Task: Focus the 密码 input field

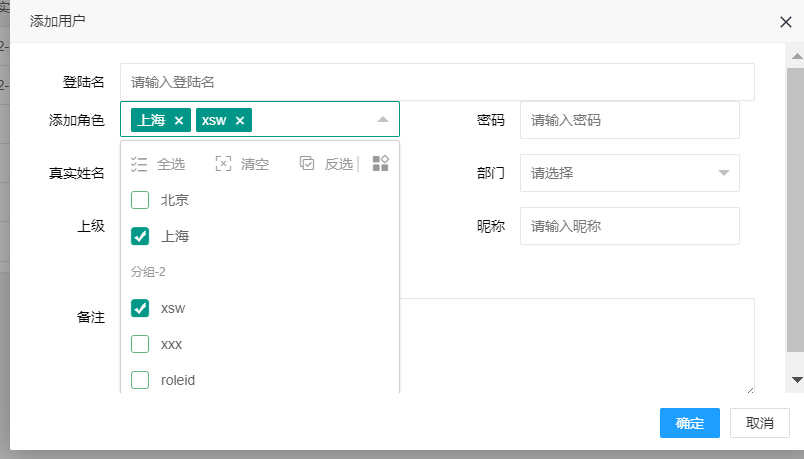Action: [x=630, y=120]
